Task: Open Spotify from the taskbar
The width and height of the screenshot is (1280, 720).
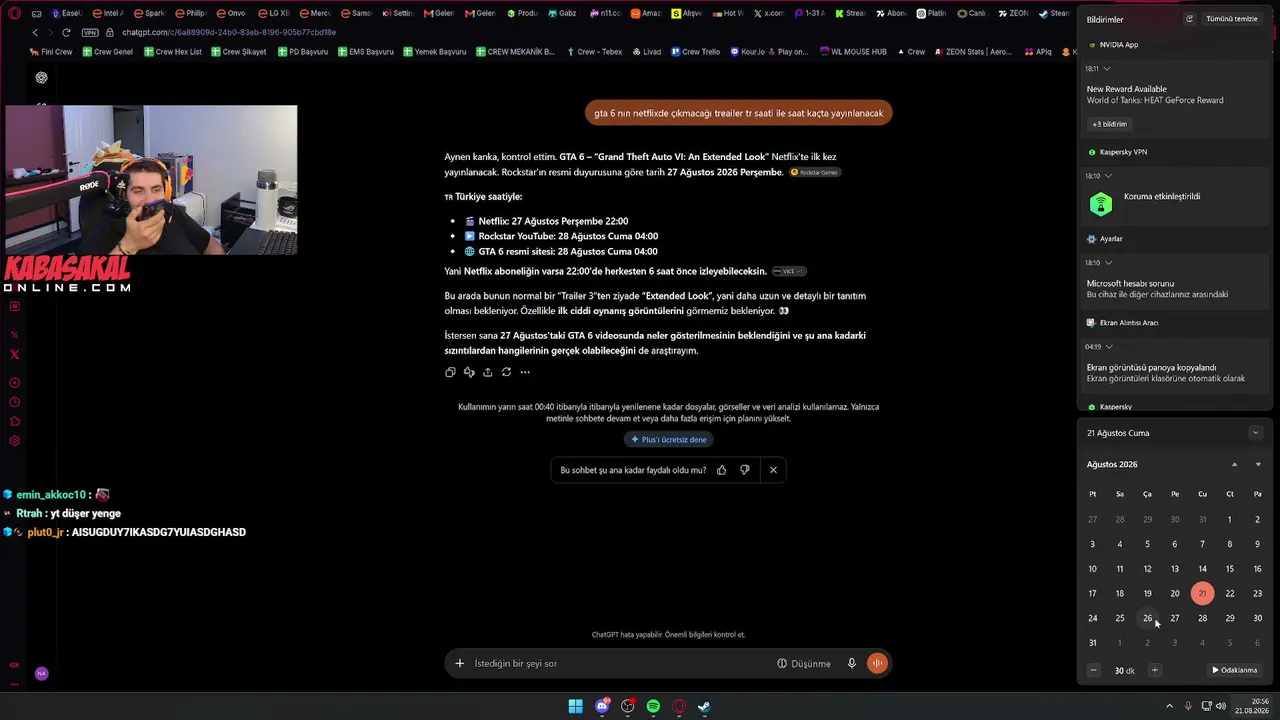Action: 653,706
